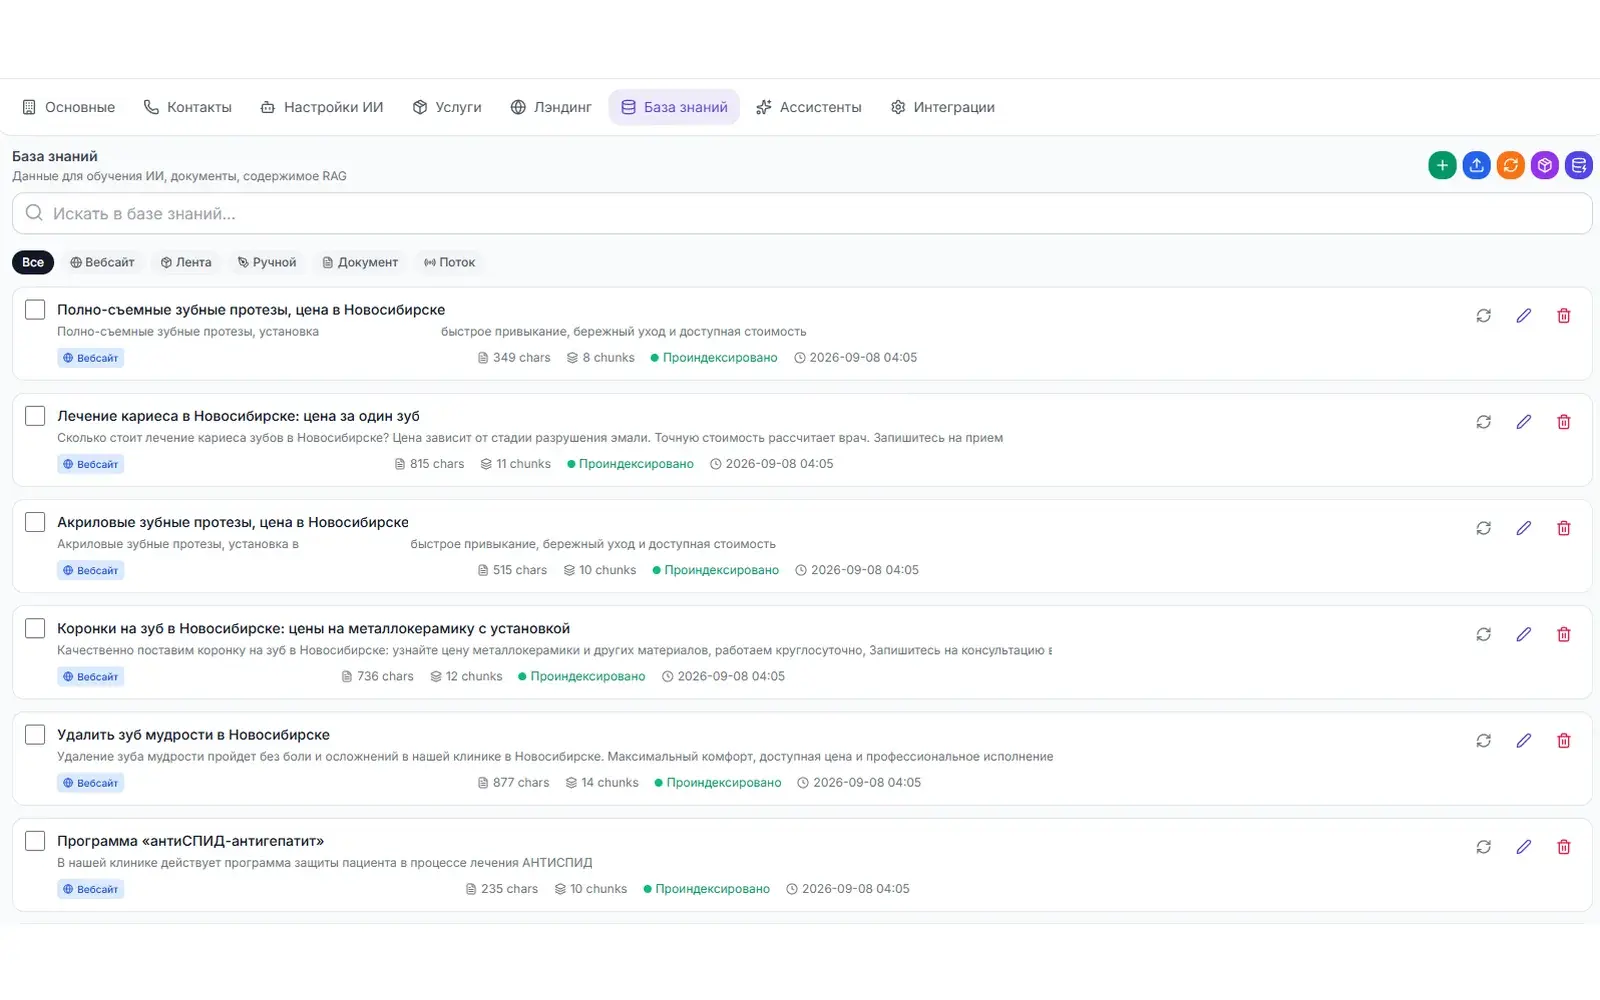The height and width of the screenshot is (1000, 1600).
Task: Filter by Поток source
Action: [x=449, y=262]
